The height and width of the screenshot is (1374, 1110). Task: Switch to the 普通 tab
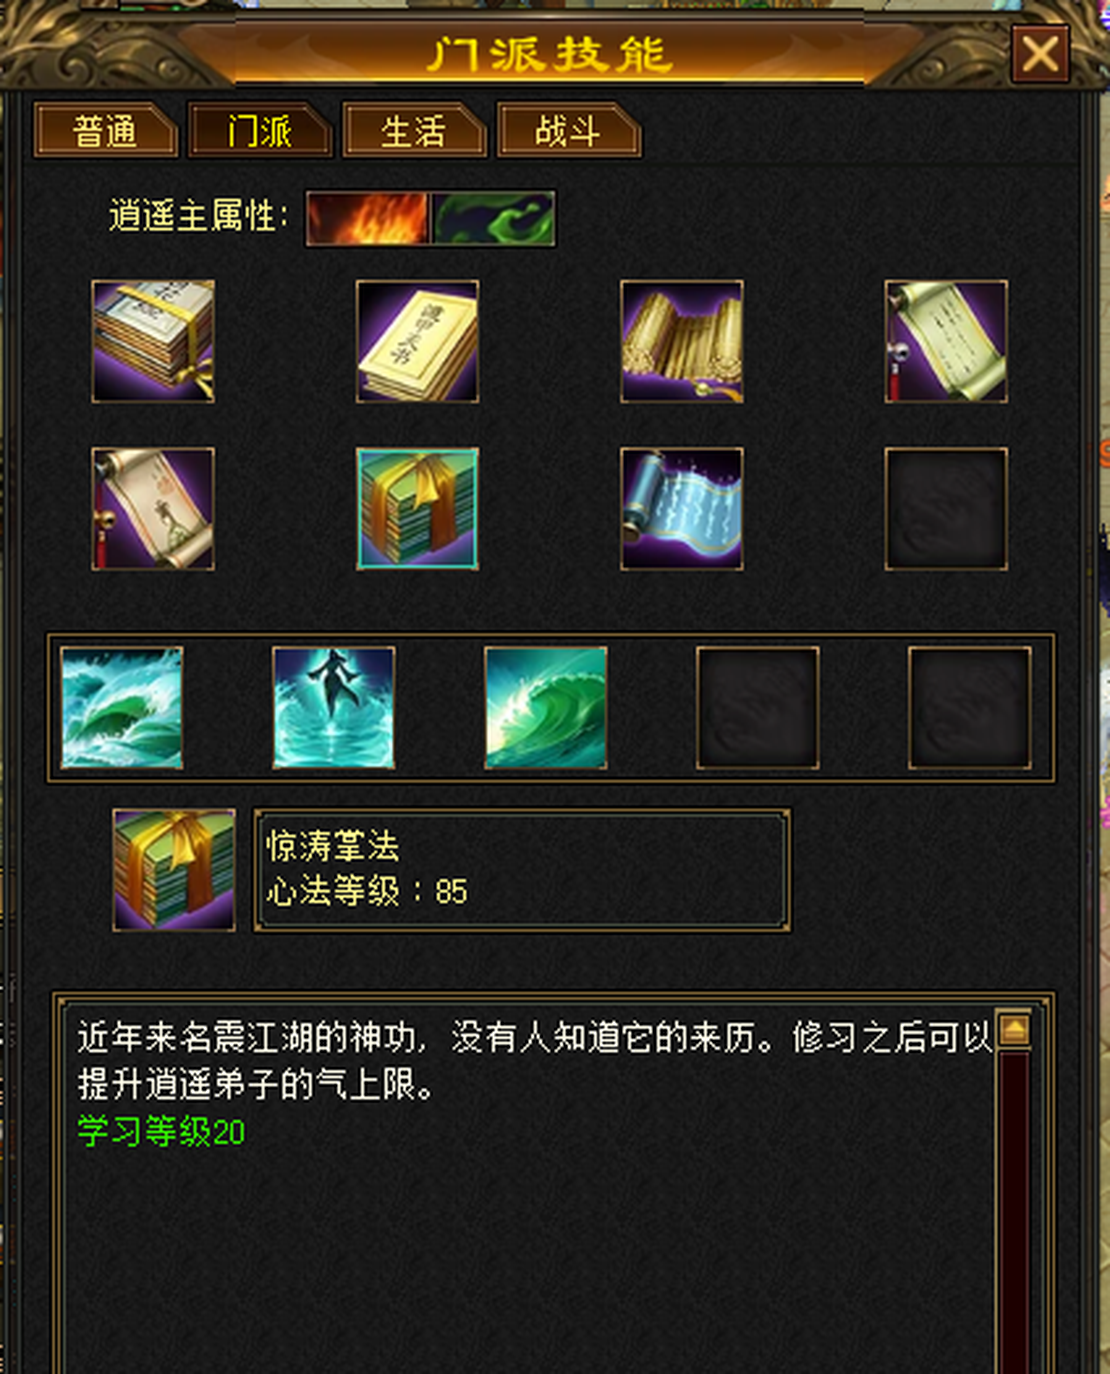105,131
